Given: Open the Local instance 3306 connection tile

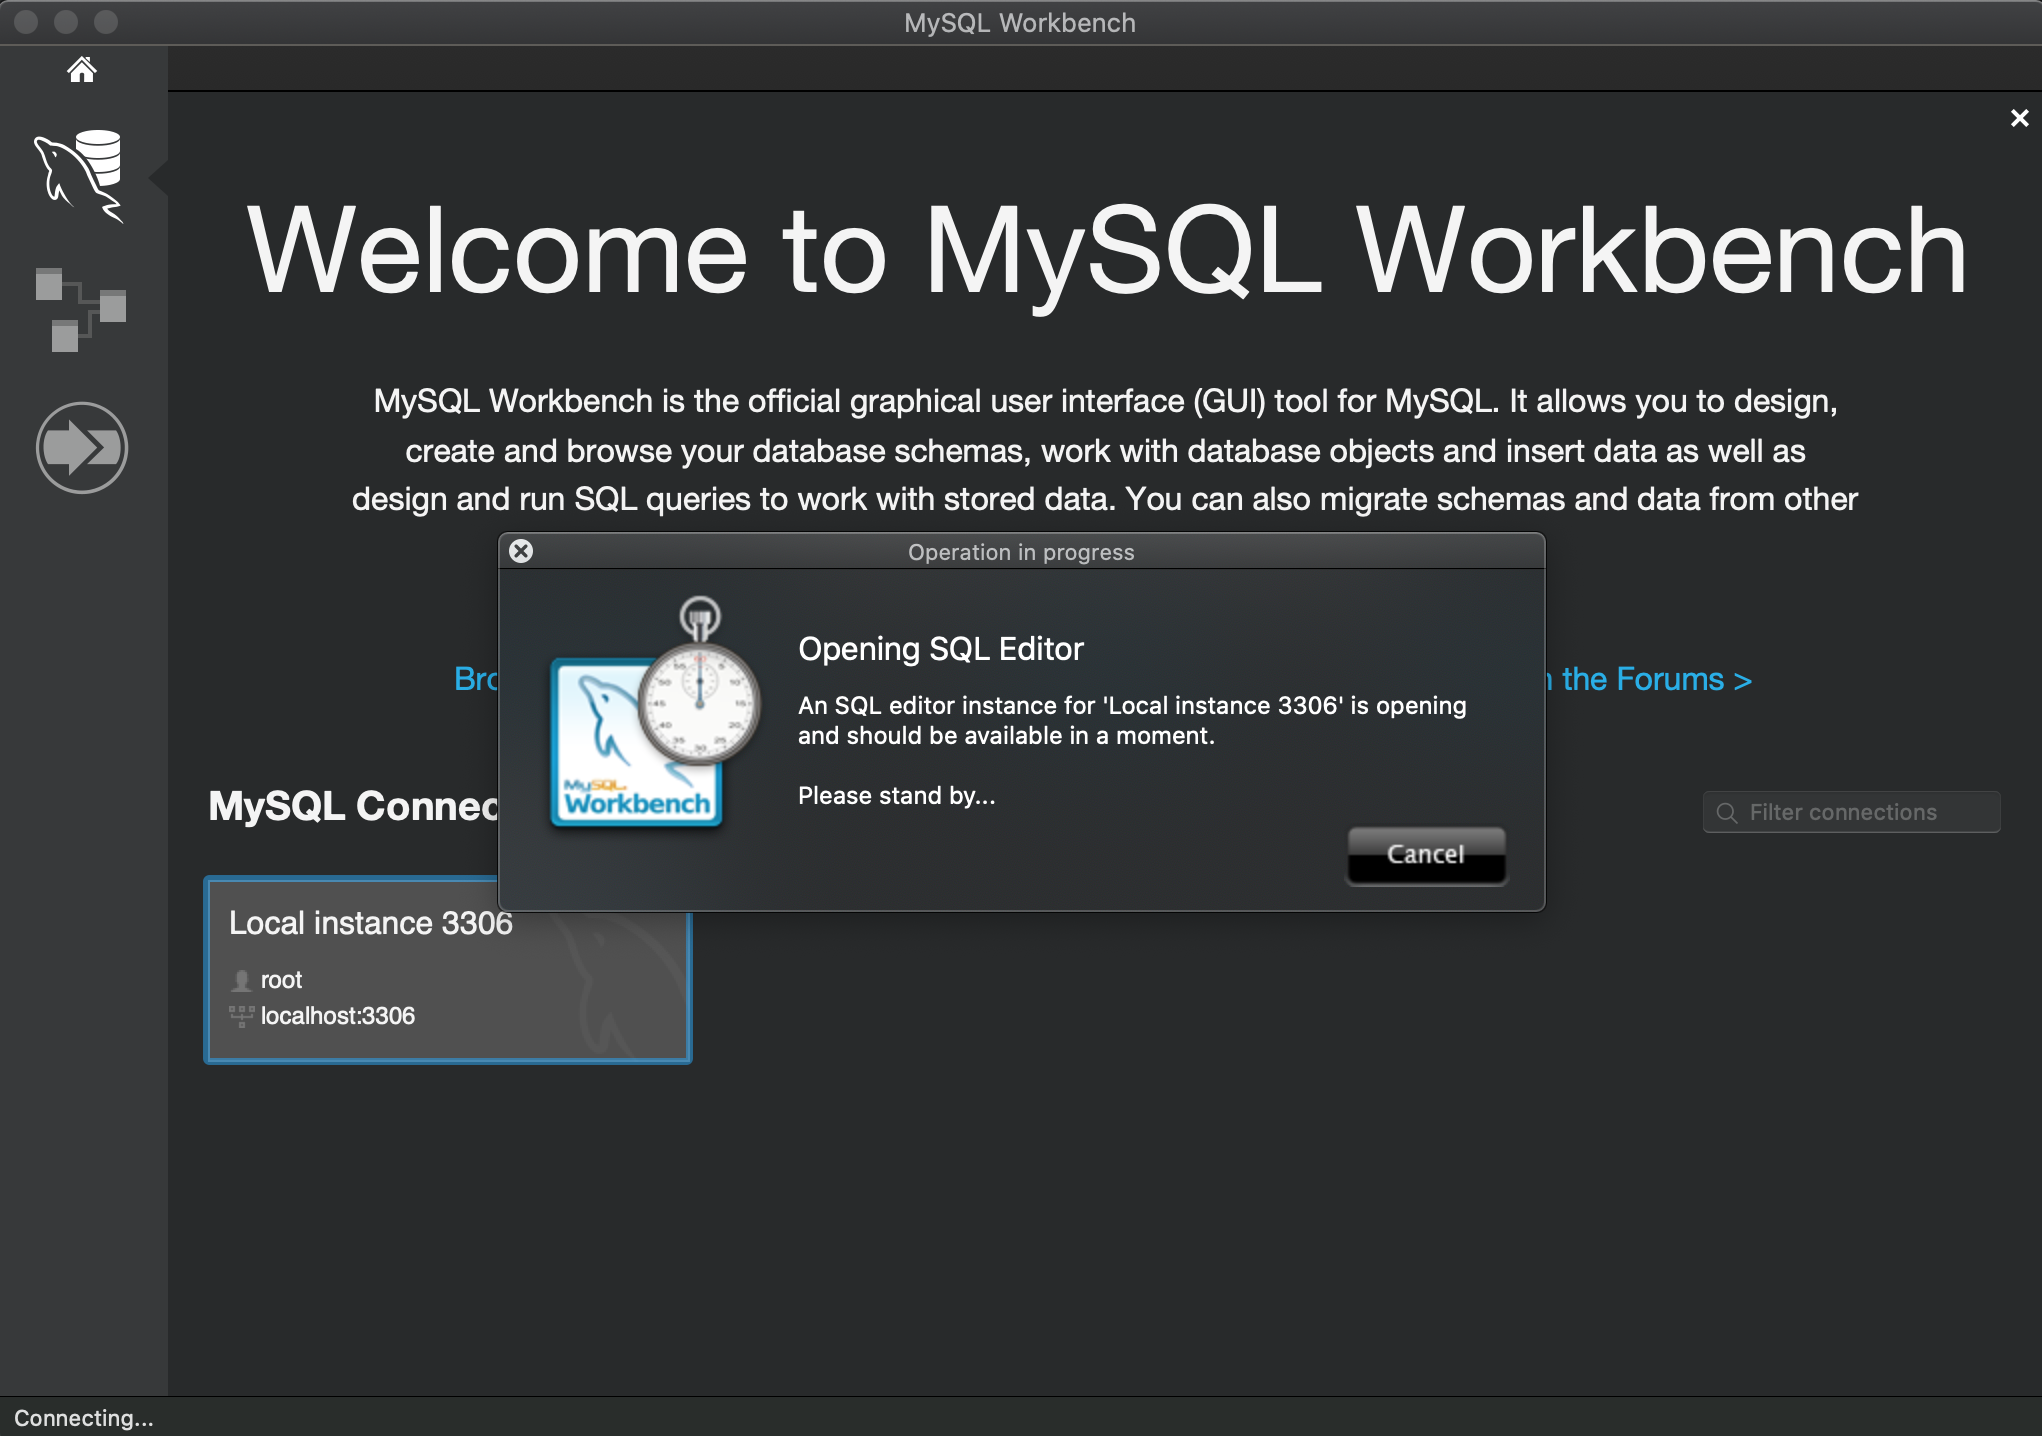Looking at the screenshot, I should click(x=448, y=970).
